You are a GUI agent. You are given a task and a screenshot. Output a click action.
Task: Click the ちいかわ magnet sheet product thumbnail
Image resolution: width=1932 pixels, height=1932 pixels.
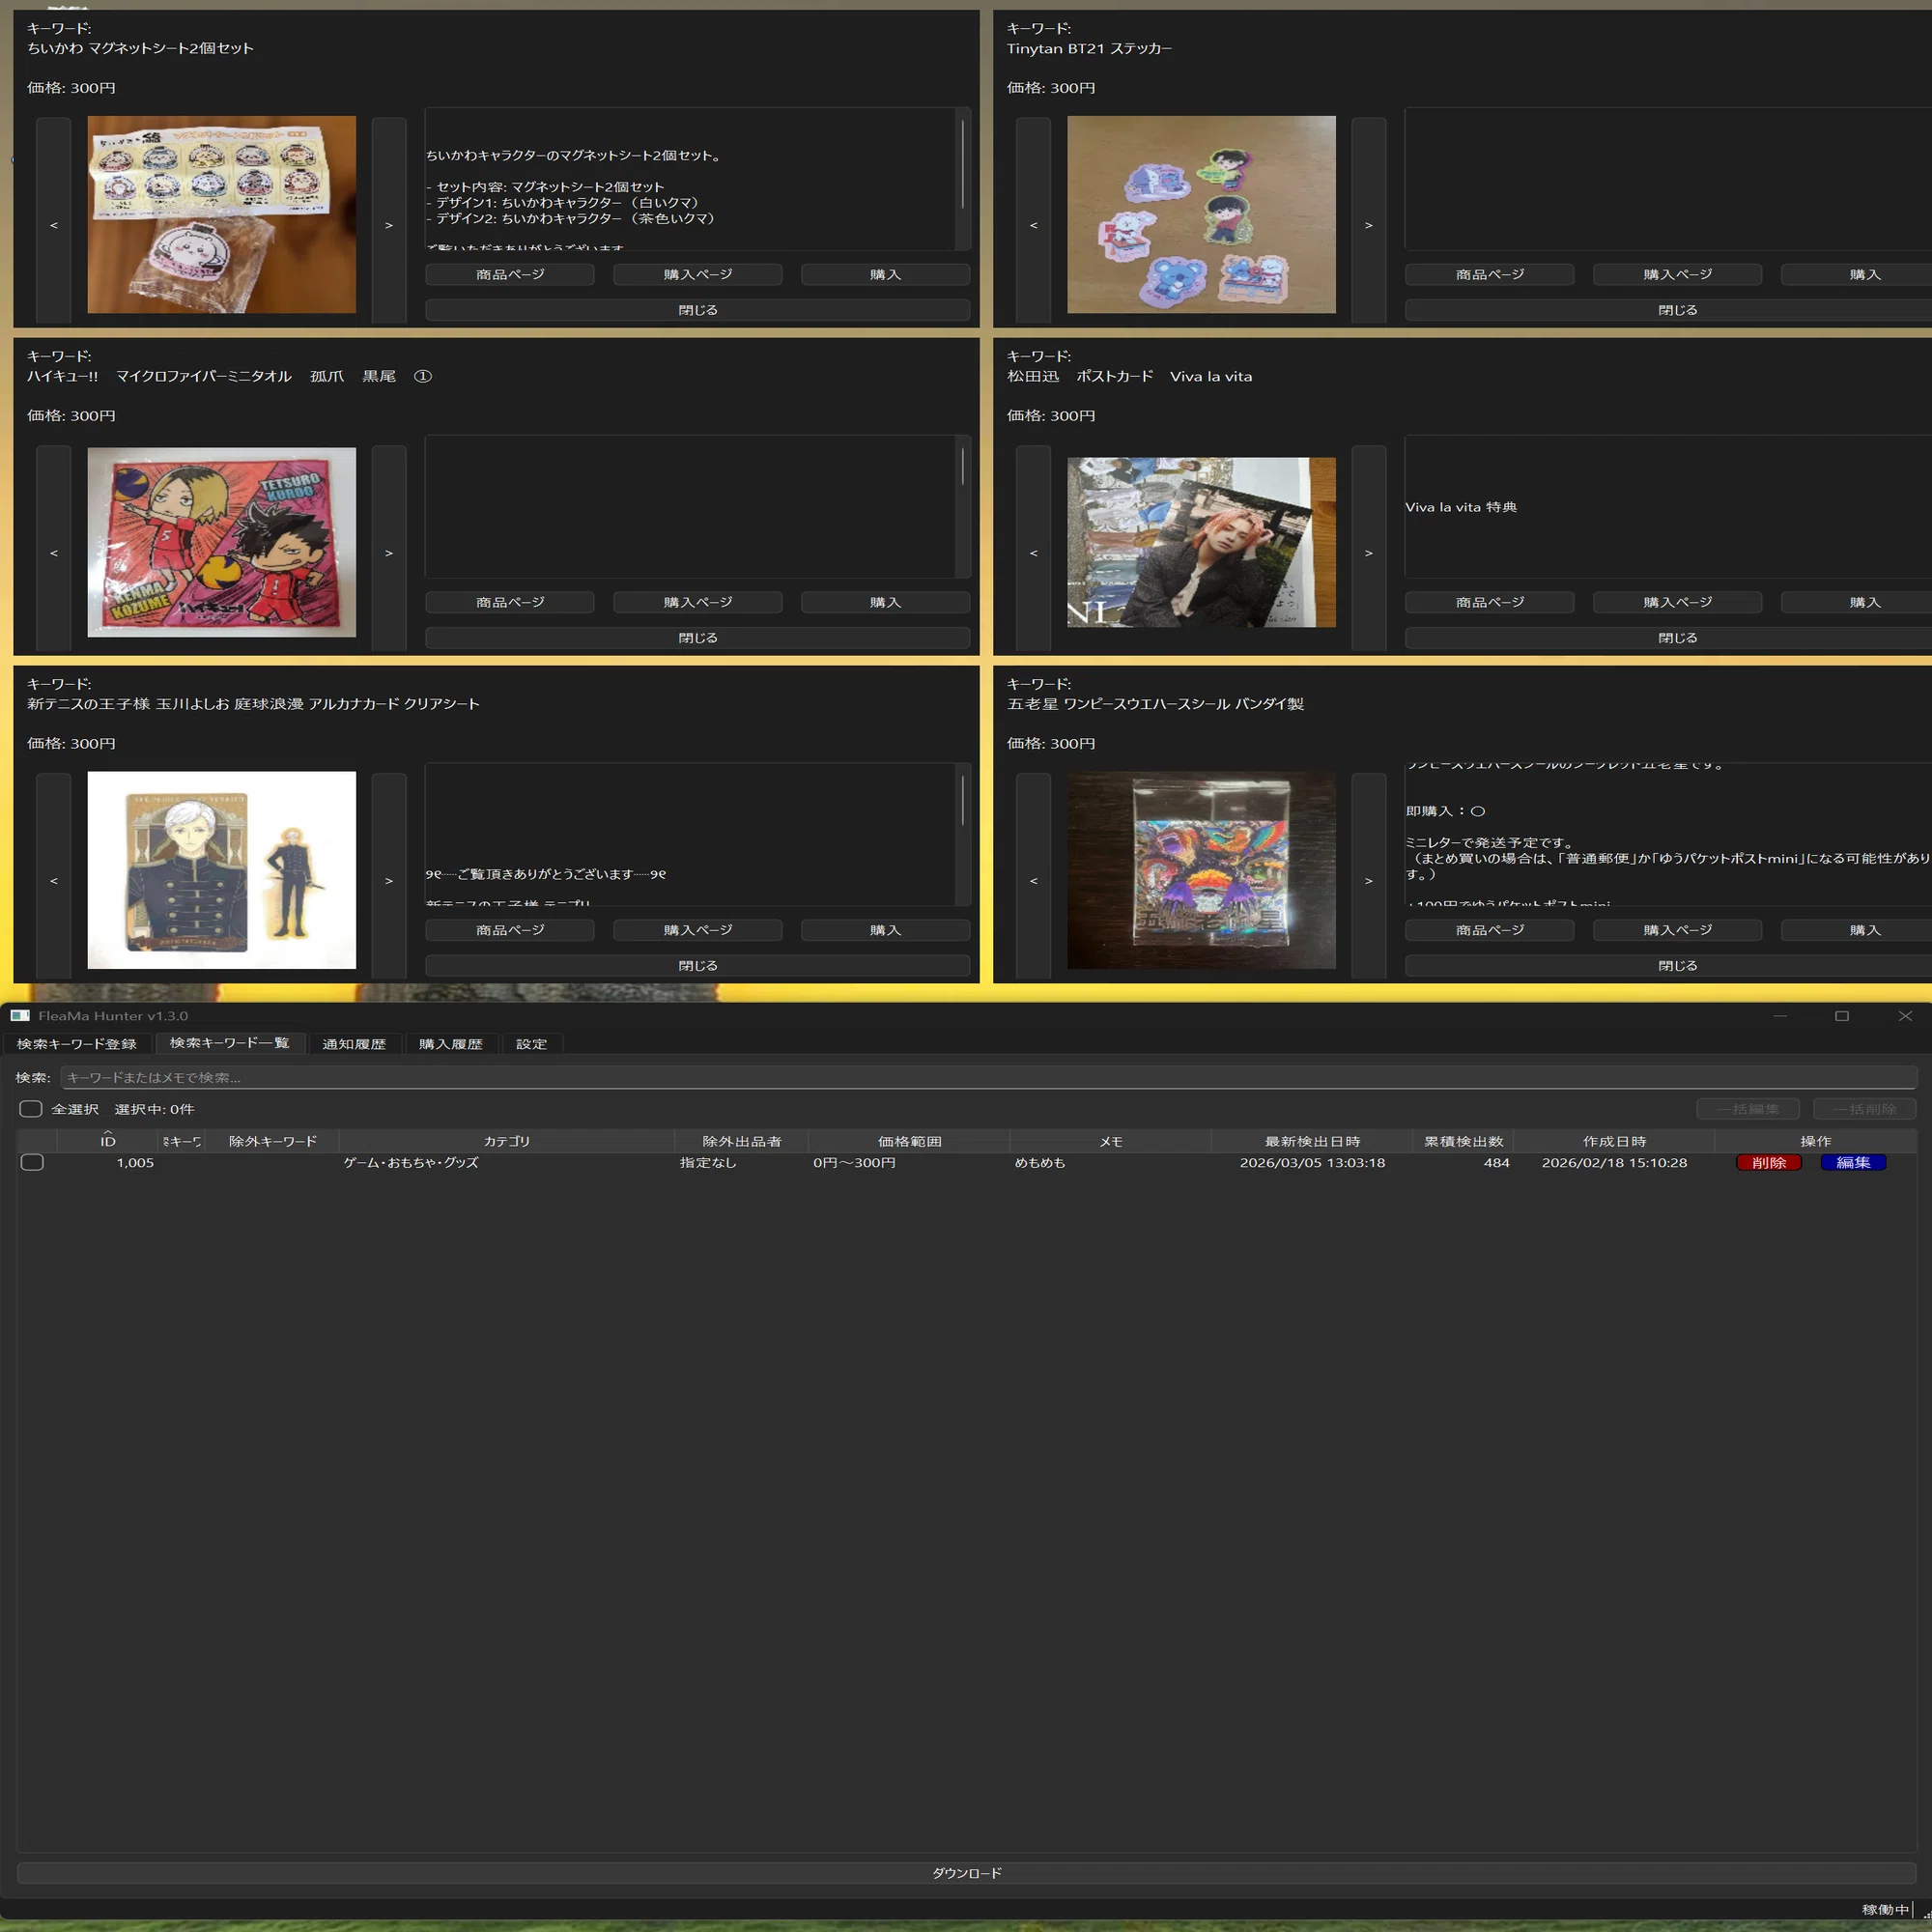coord(222,215)
